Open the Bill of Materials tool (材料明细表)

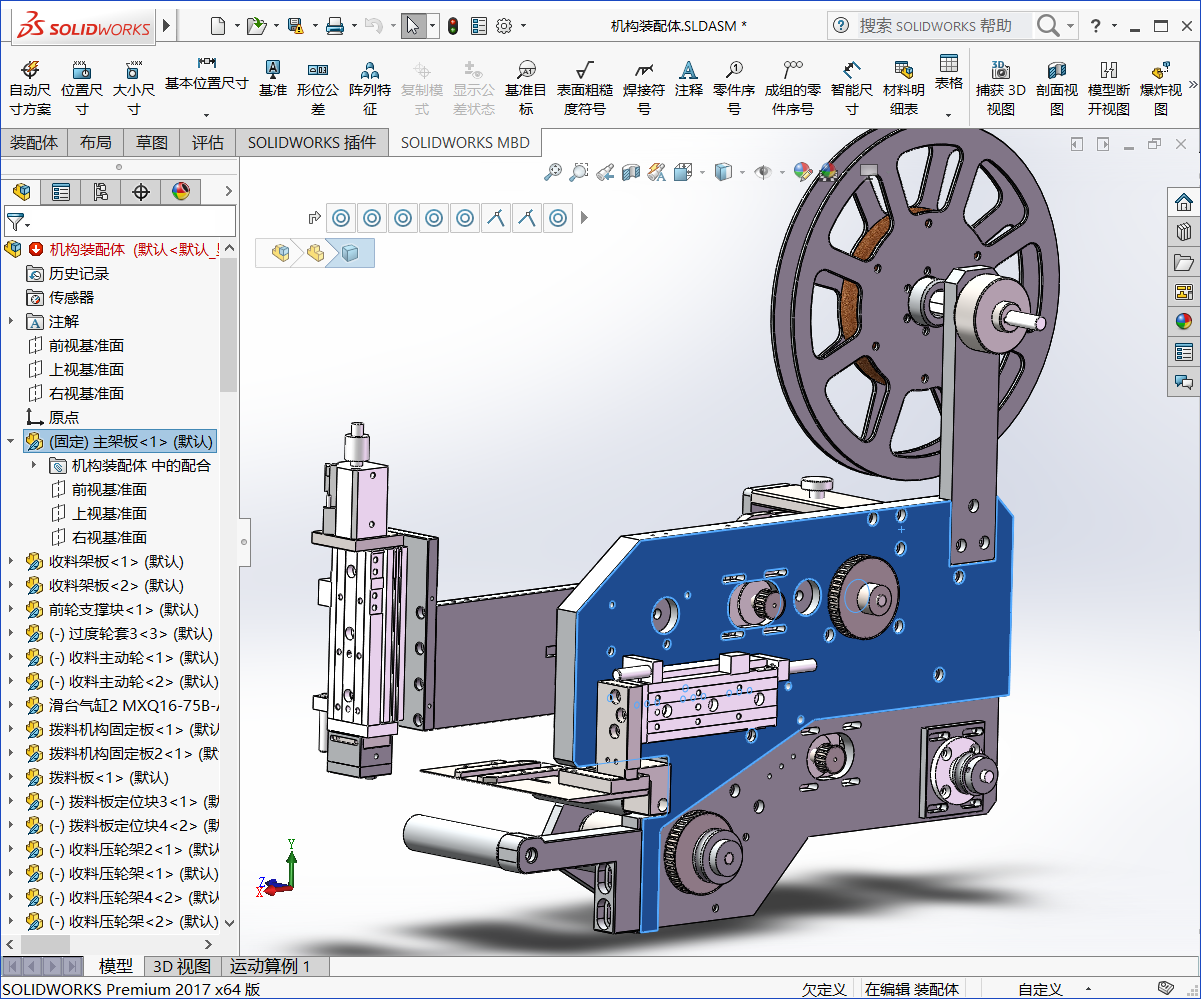[x=904, y=87]
